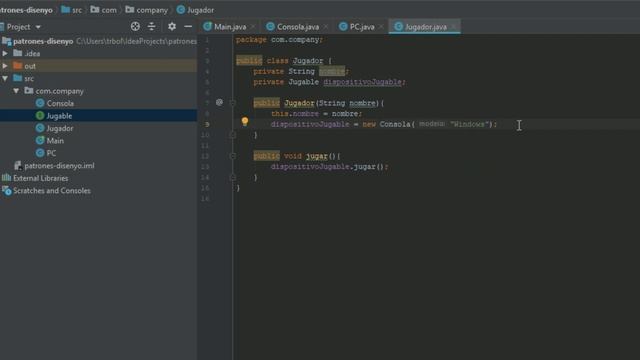640x360 pixels.
Task: Open External Libraries node
Action: (x=40, y=178)
